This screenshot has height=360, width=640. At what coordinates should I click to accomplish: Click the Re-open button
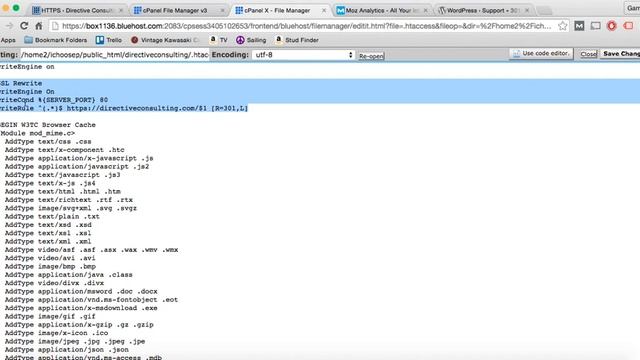click(371, 56)
